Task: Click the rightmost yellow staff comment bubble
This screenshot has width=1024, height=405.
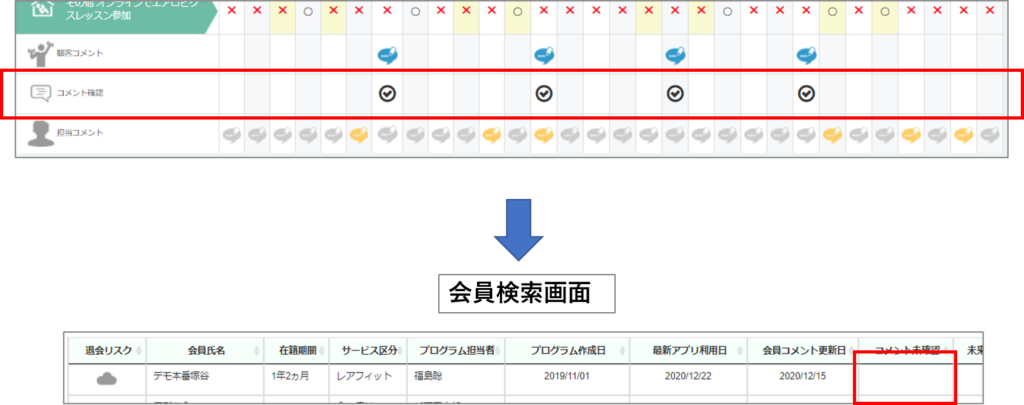Action: coord(963,135)
